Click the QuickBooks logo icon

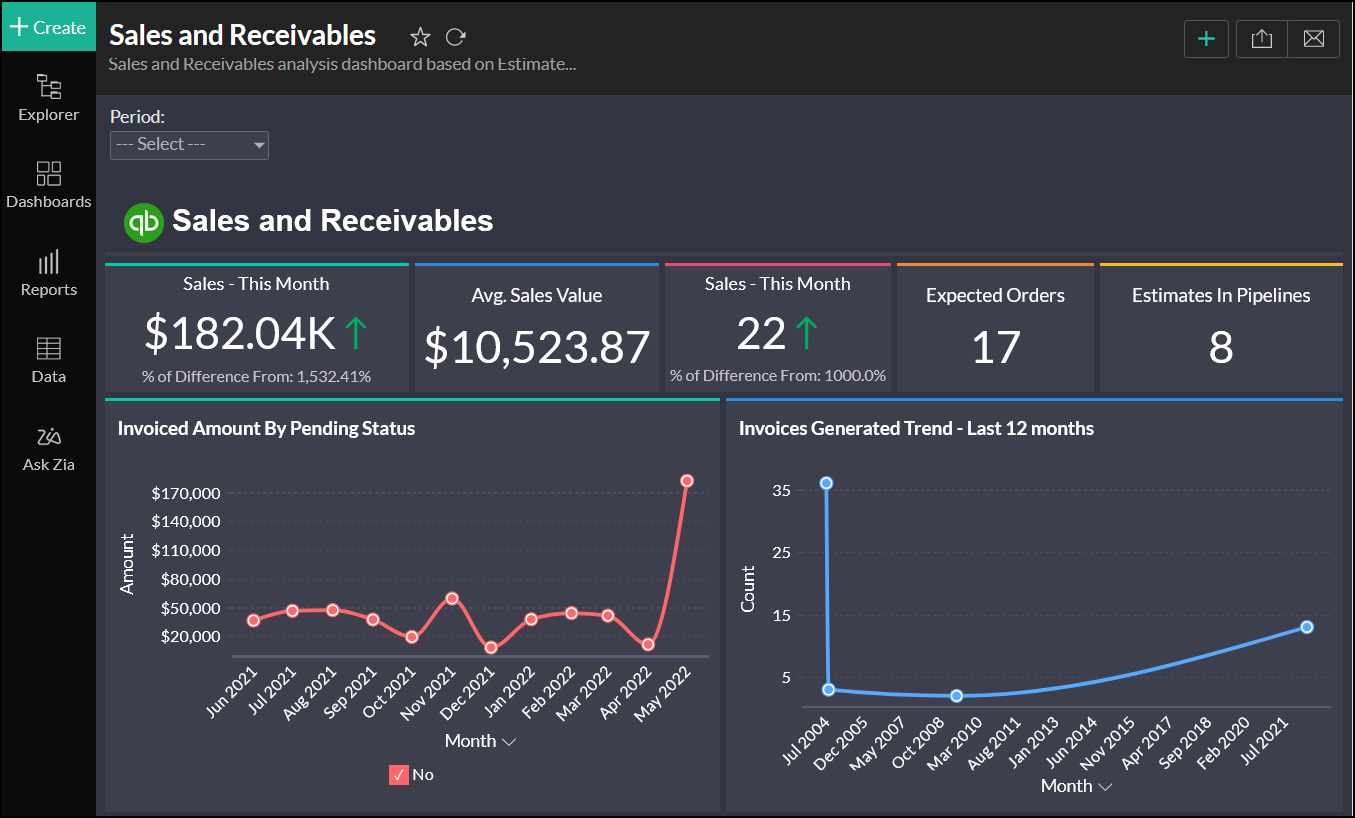tap(143, 222)
